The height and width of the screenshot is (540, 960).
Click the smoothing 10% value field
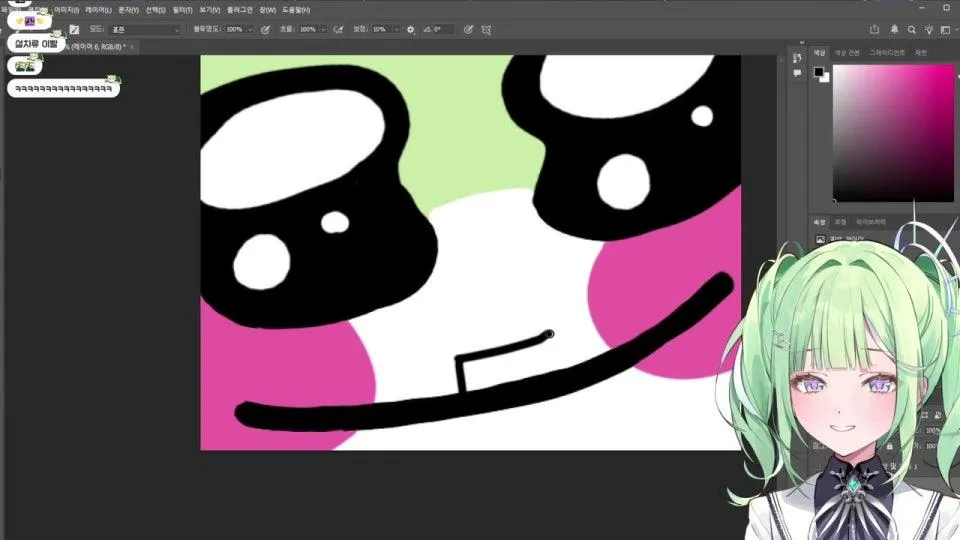pyautogui.click(x=381, y=29)
